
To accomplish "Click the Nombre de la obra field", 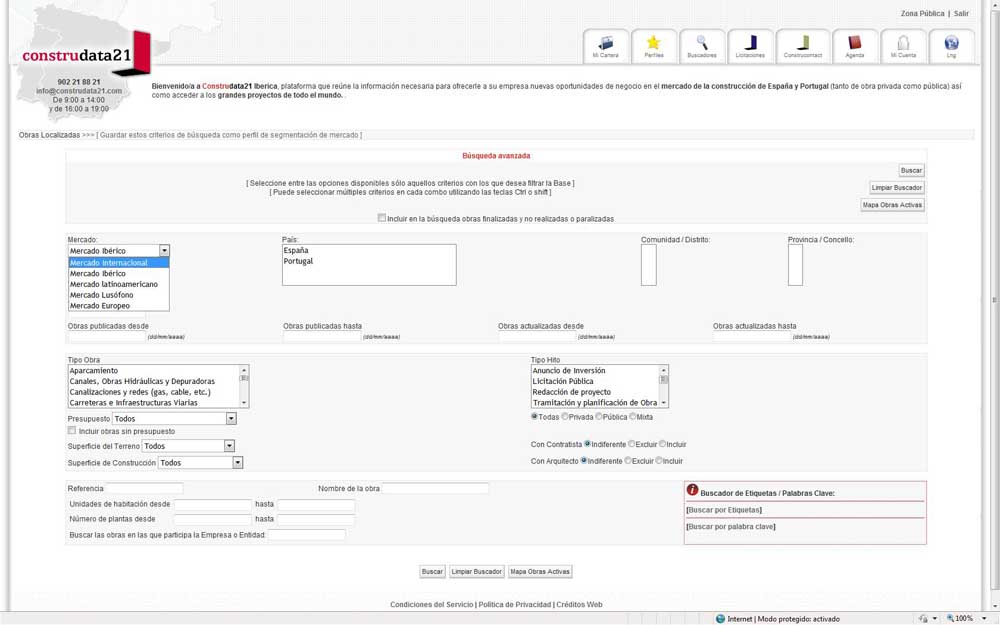I will 435,489.
